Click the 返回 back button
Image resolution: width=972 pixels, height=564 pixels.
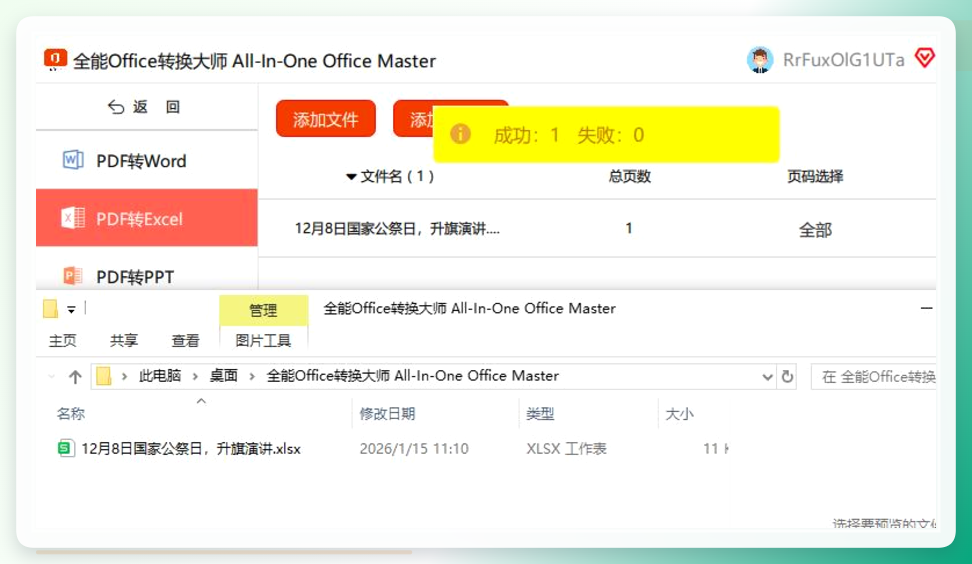[144, 107]
